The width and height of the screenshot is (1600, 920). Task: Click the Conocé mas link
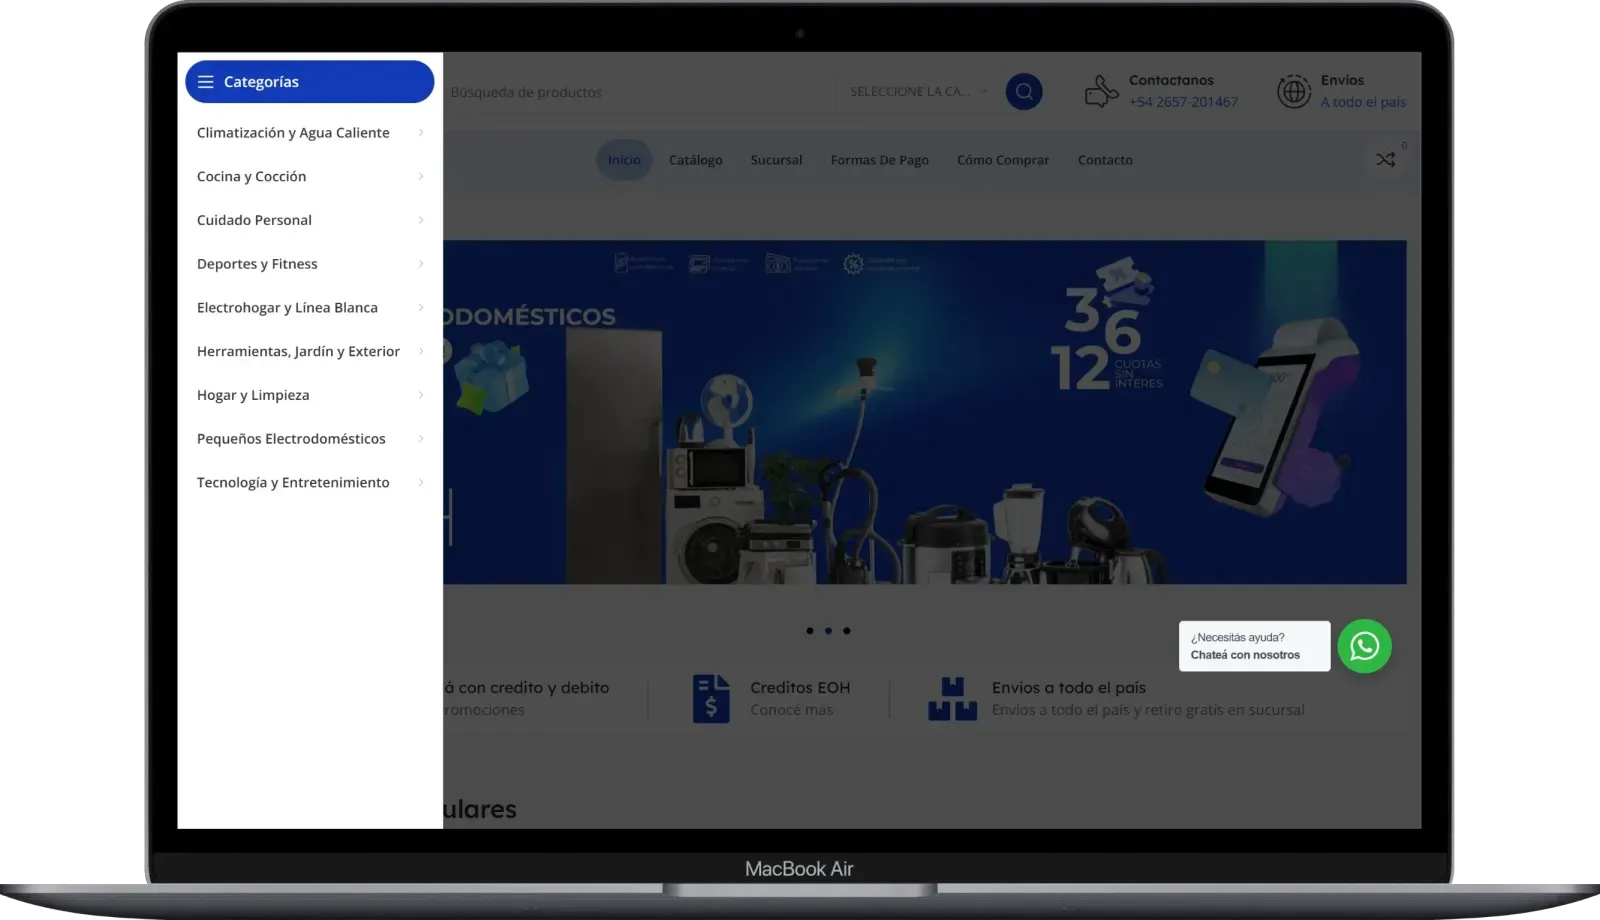791,710
